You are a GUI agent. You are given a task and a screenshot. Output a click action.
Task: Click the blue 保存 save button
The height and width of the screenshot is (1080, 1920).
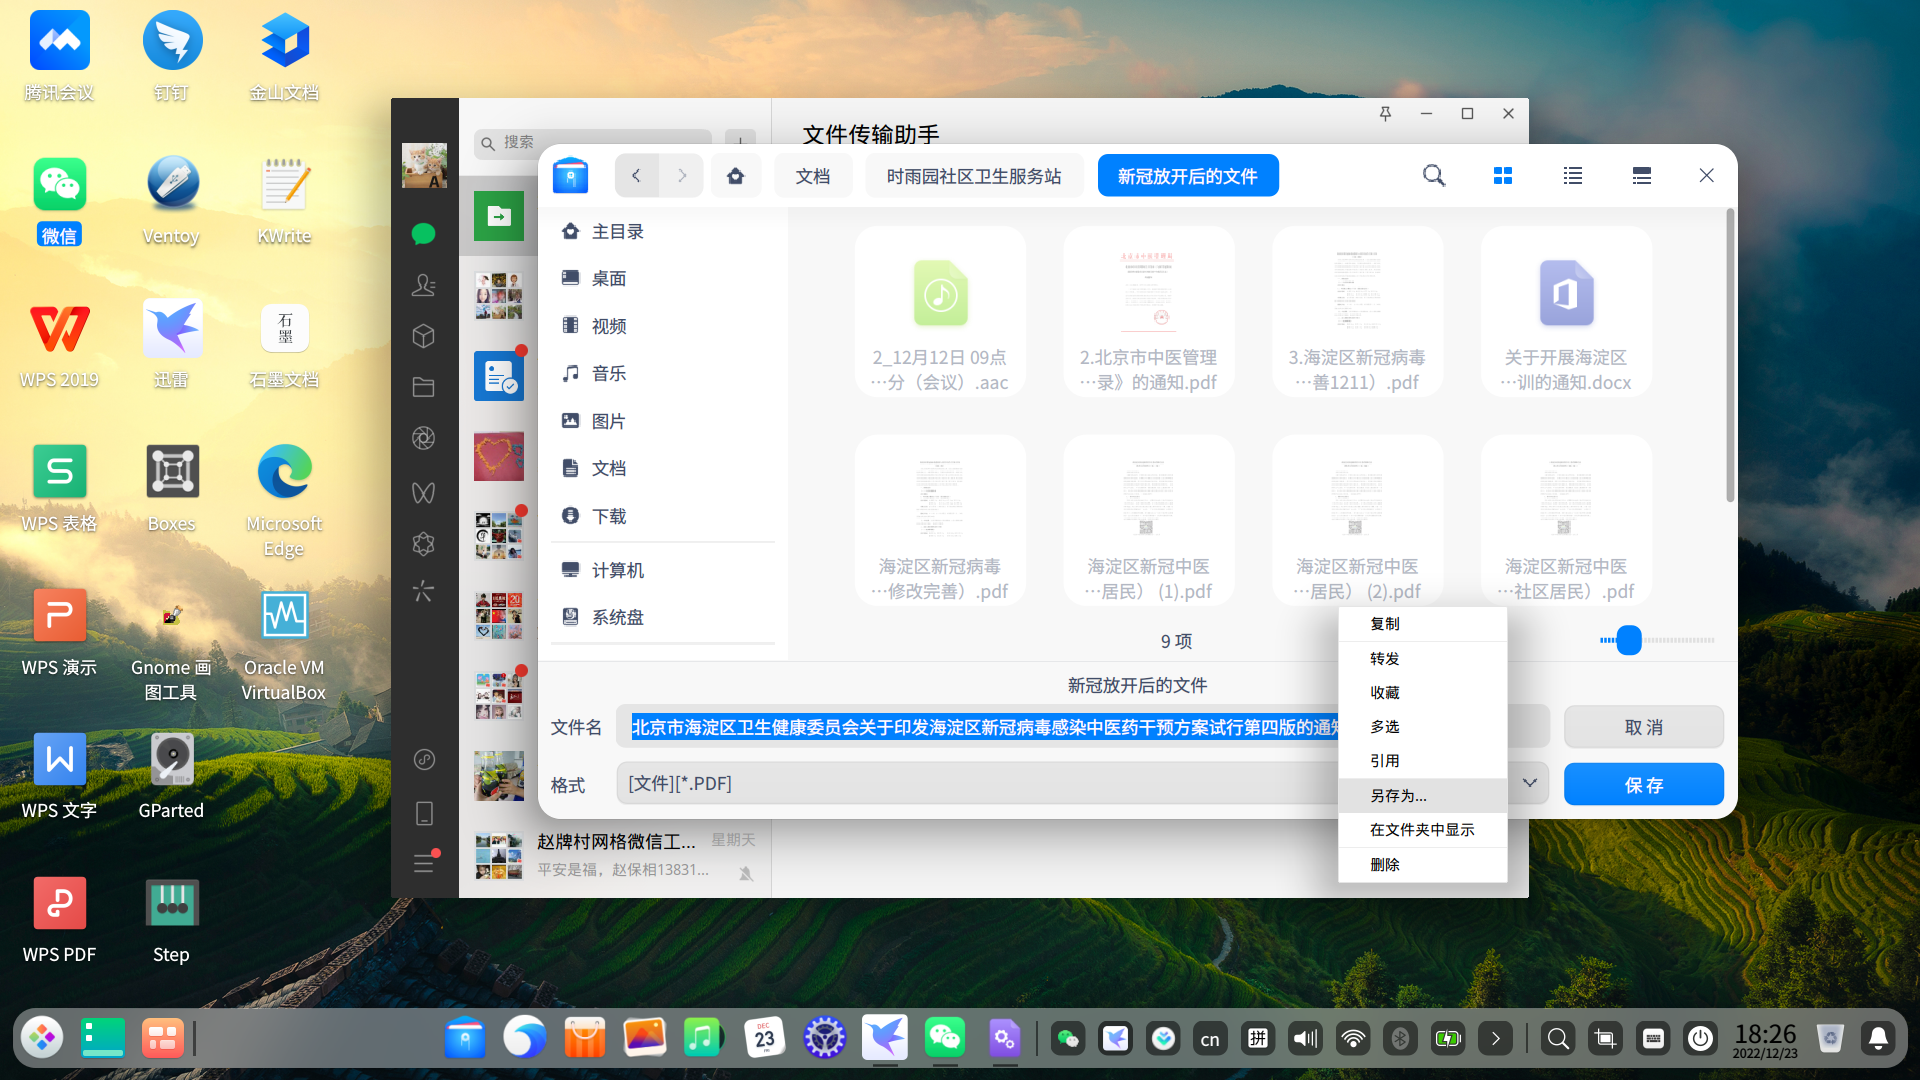pyautogui.click(x=1643, y=784)
